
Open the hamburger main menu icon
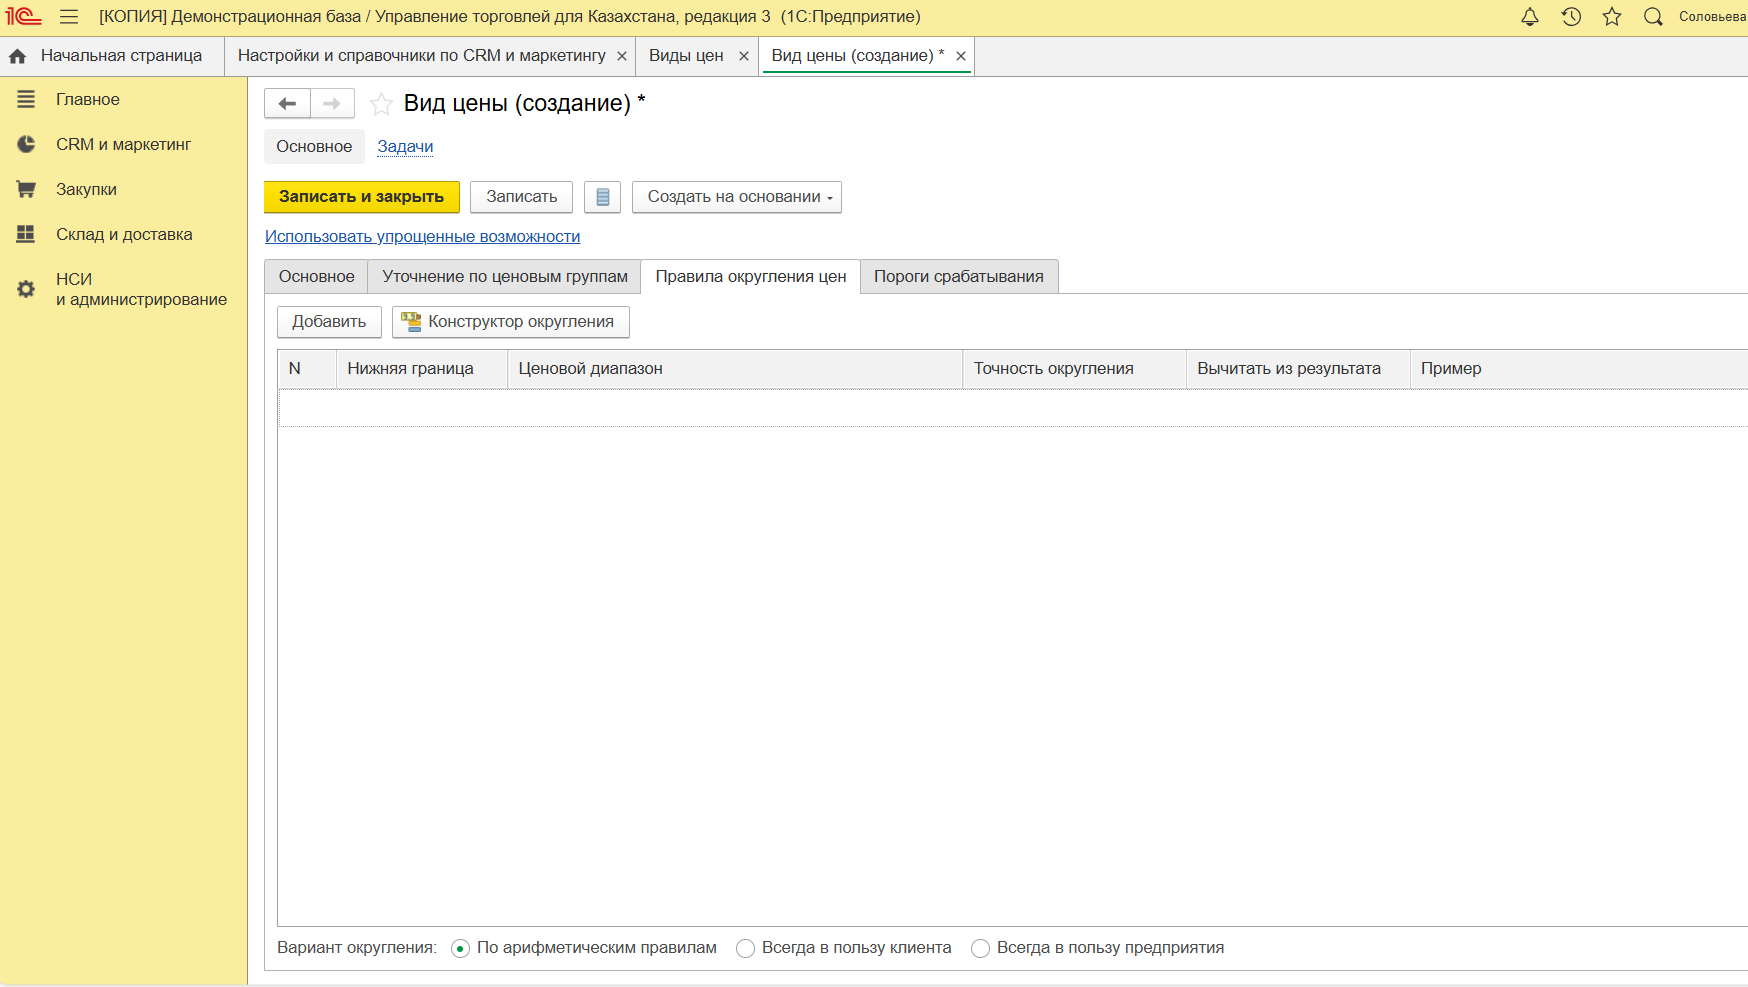click(69, 17)
